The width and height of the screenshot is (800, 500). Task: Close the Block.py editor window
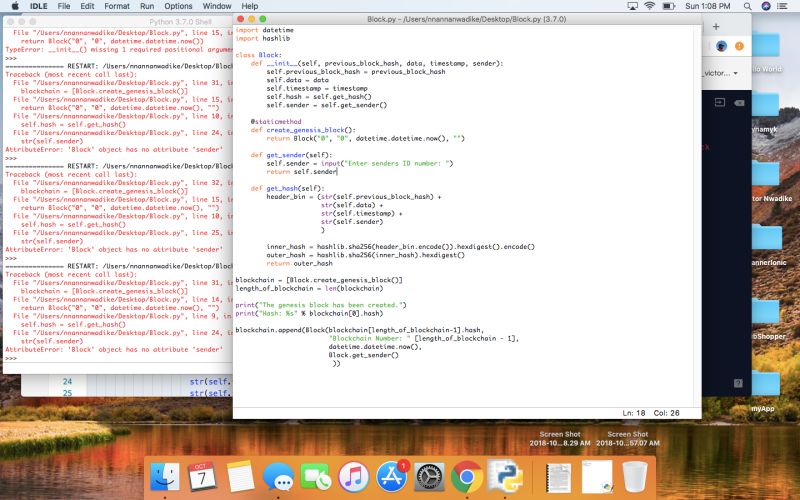(x=240, y=19)
